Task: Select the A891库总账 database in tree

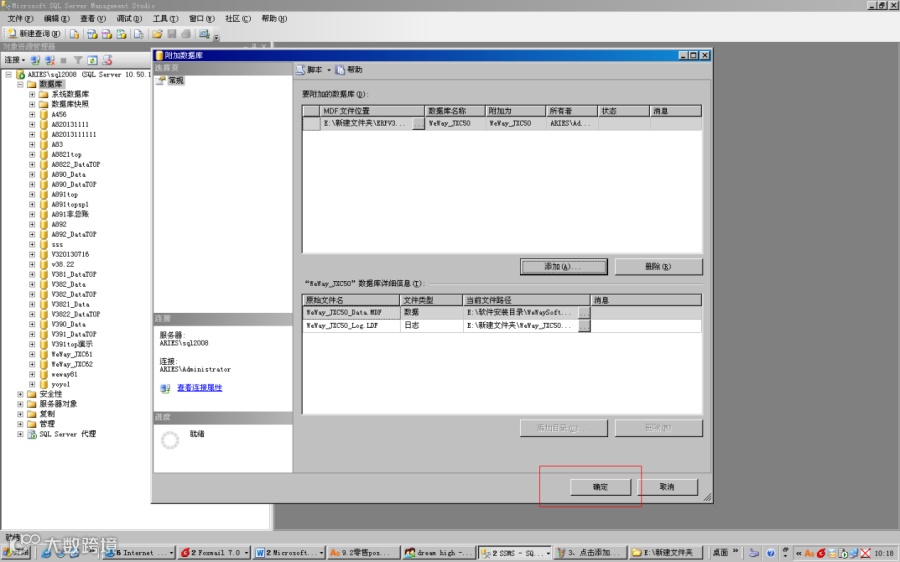Action: 70,214
